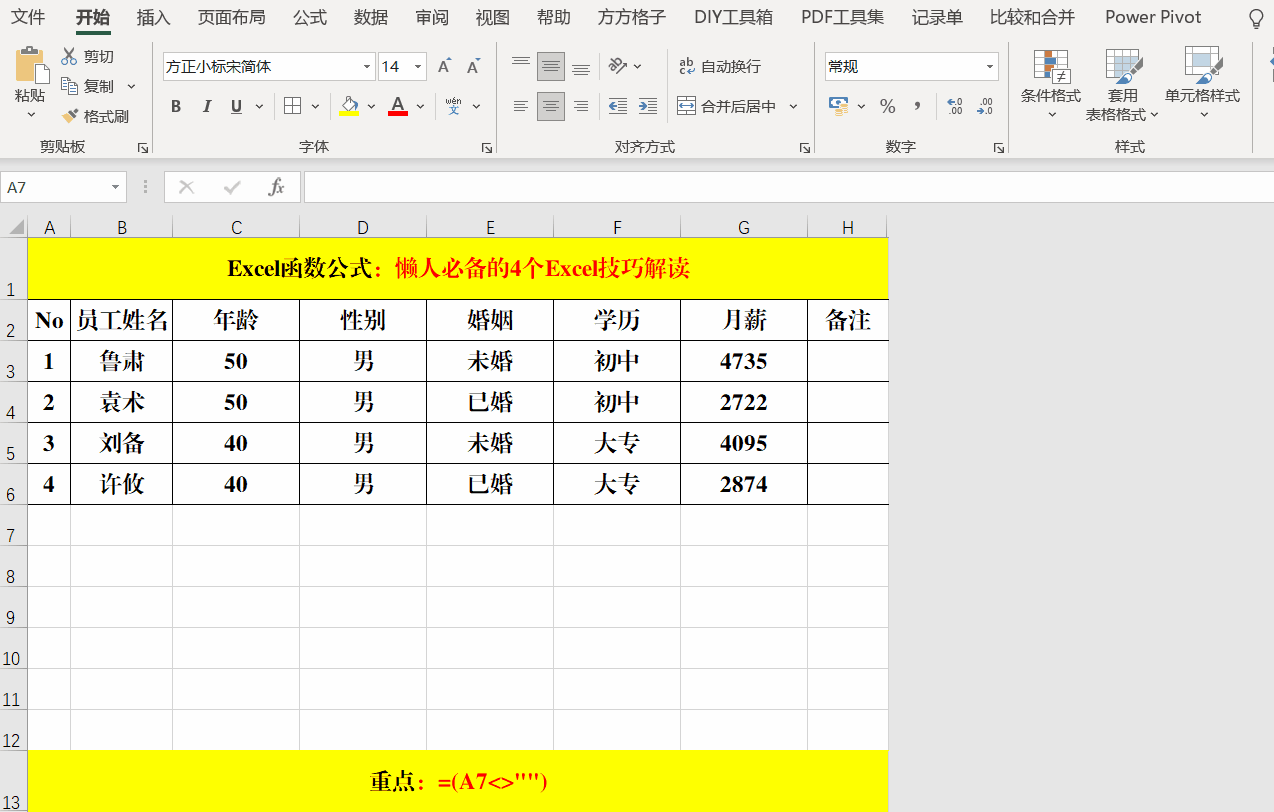Apply the yellow fill color swatch
This screenshot has height=812, width=1274.
(349, 106)
